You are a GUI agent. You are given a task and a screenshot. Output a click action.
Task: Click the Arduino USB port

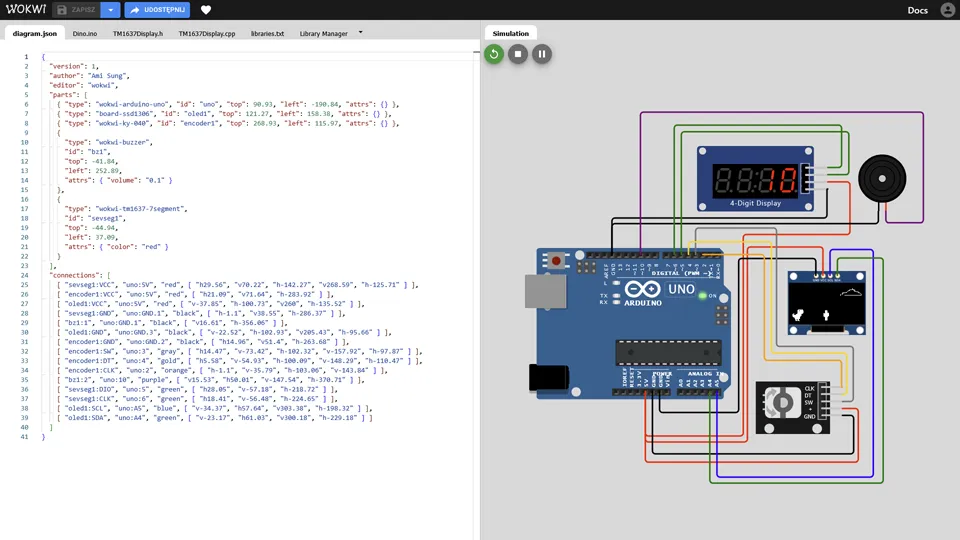(x=545, y=291)
